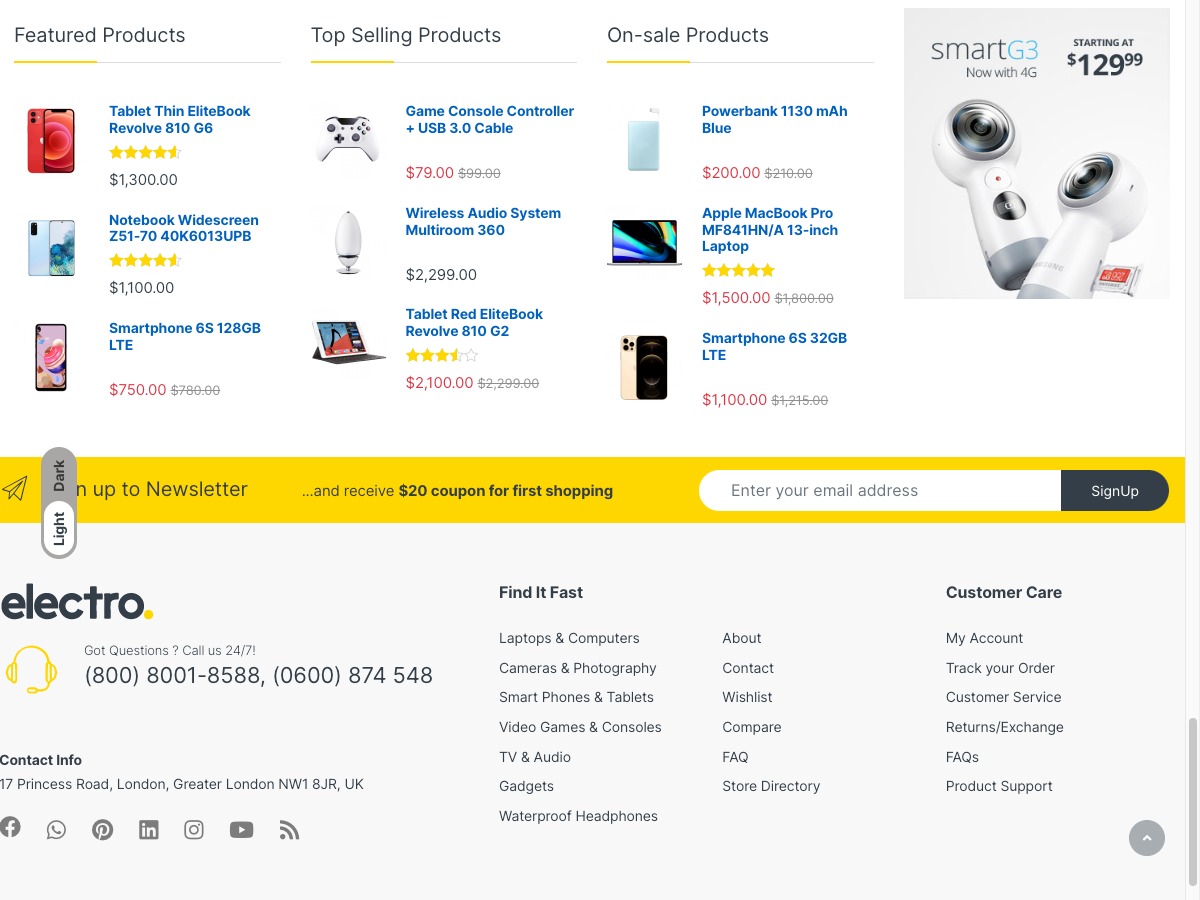Go to Track your Order

(1000, 668)
